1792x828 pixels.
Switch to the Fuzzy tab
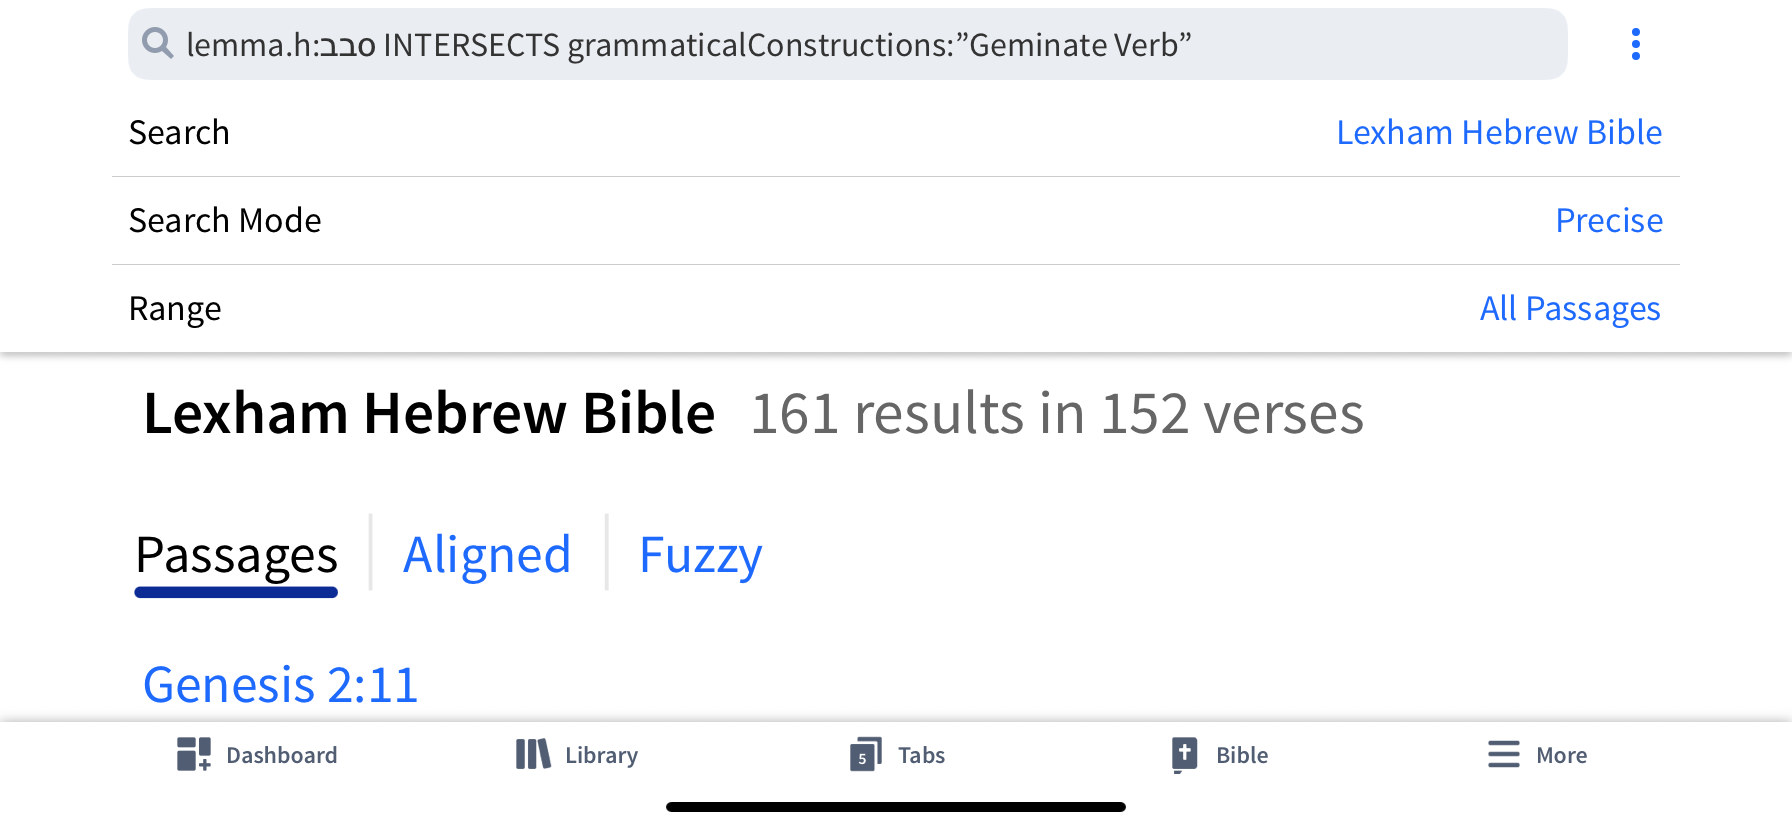pos(700,555)
